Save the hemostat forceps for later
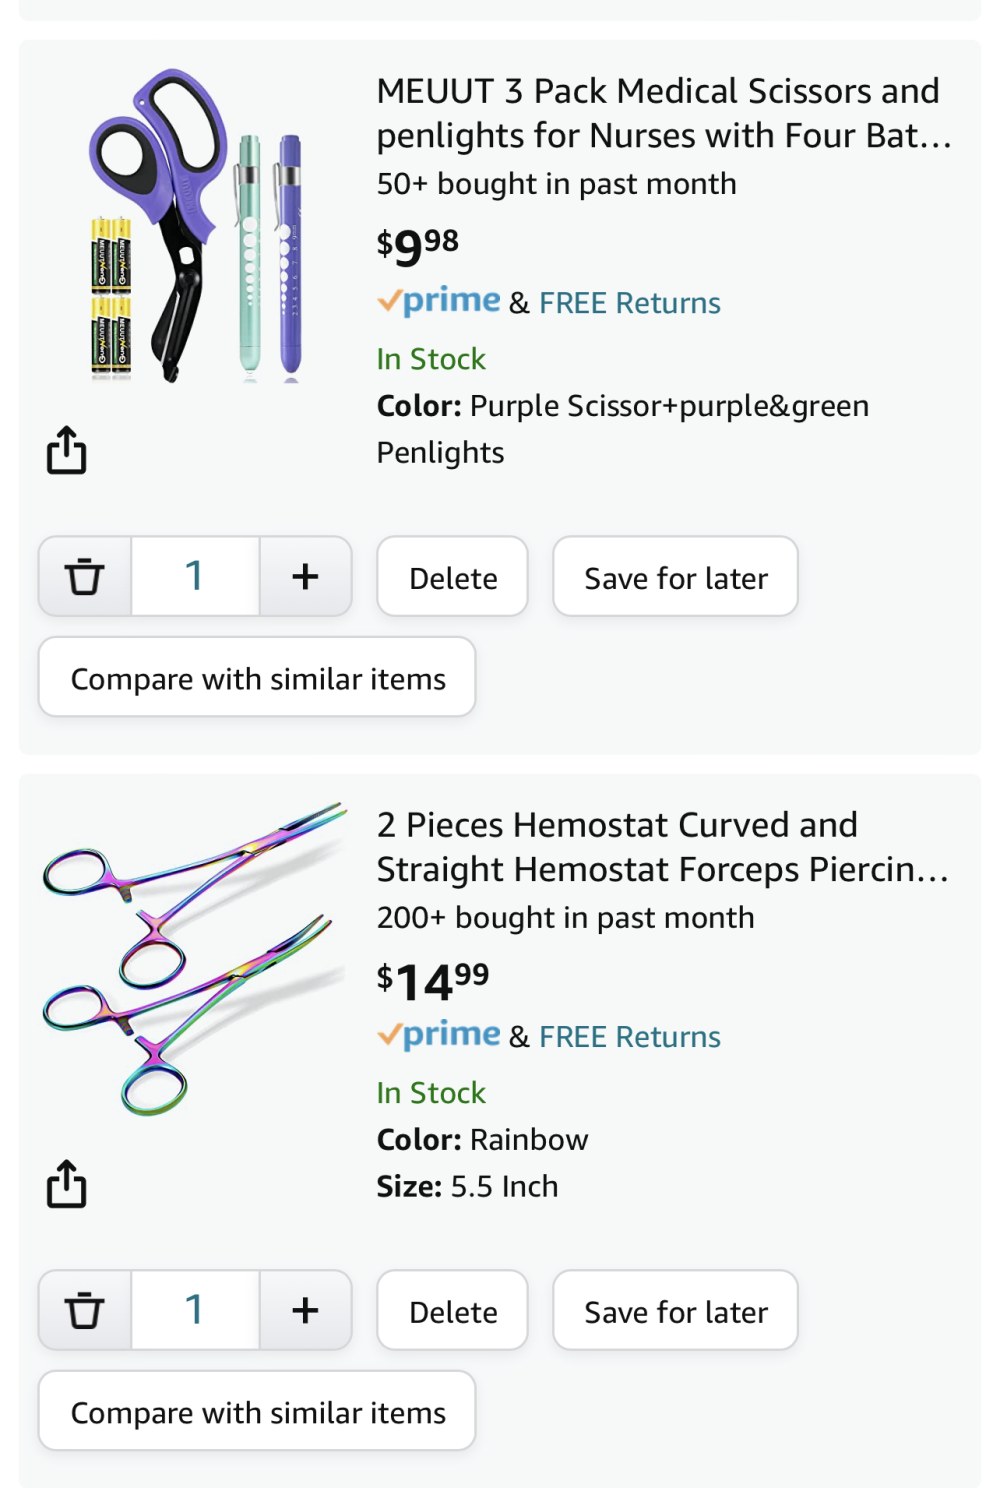This screenshot has width=1000, height=1488. (x=675, y=1310)
